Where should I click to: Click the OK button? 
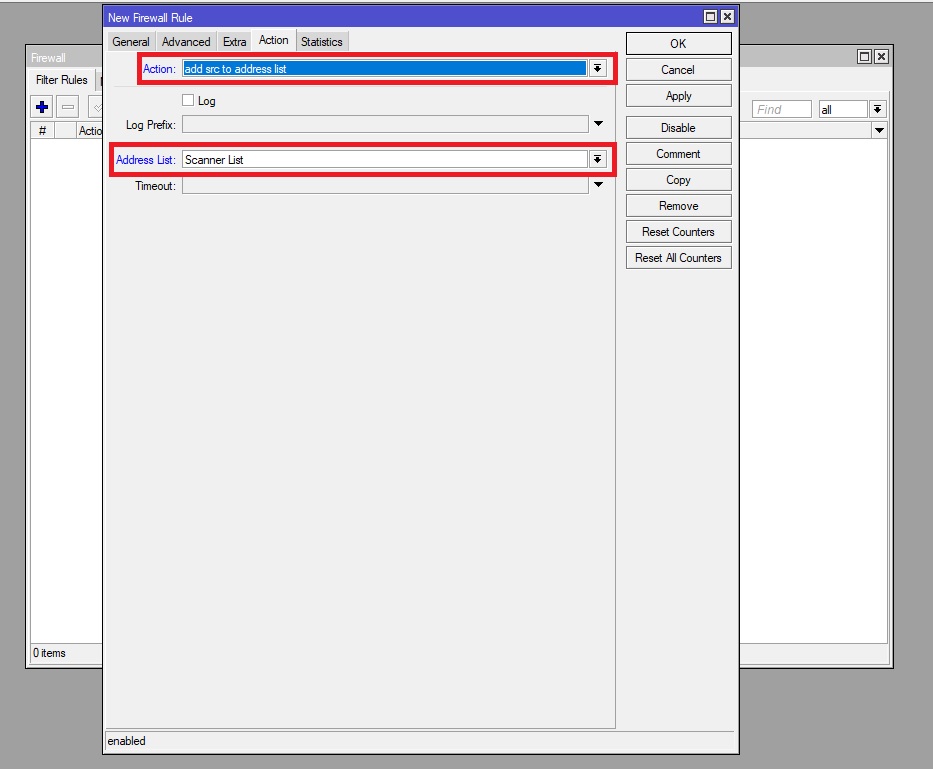pos(678,43)
